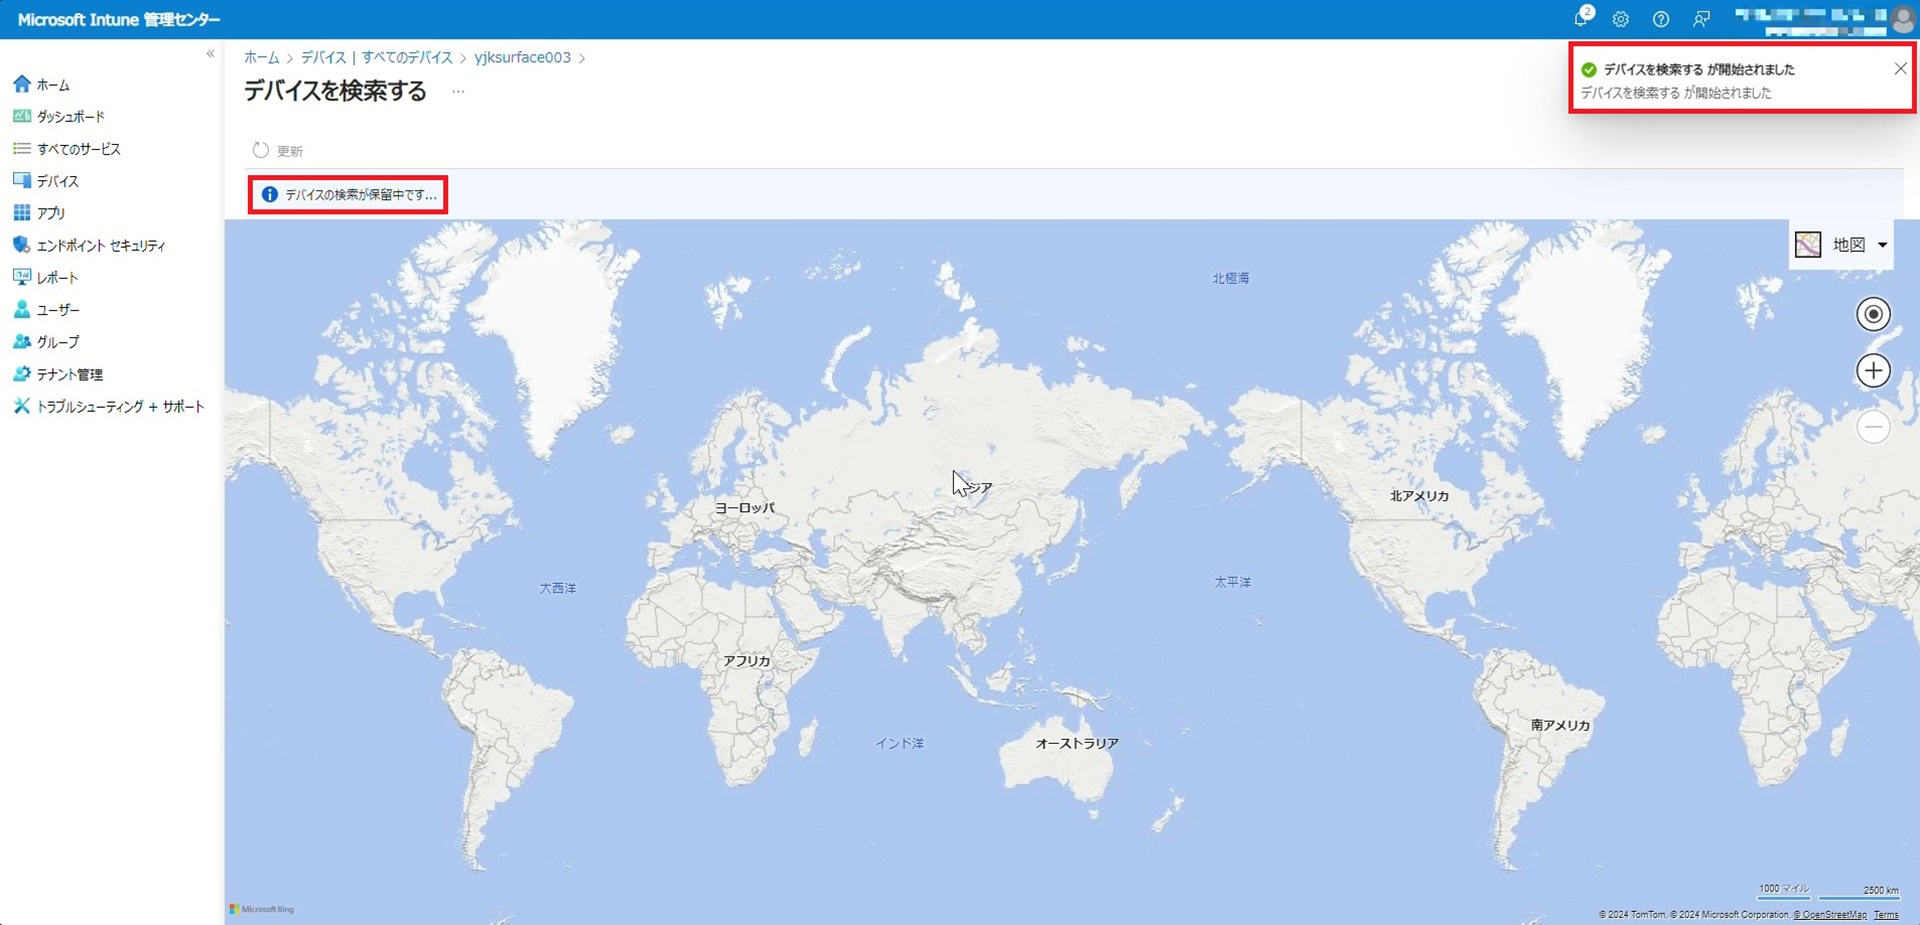Click the アプリ grid icon
Viewport: 1920px width, 925px height.
point(21,212)
